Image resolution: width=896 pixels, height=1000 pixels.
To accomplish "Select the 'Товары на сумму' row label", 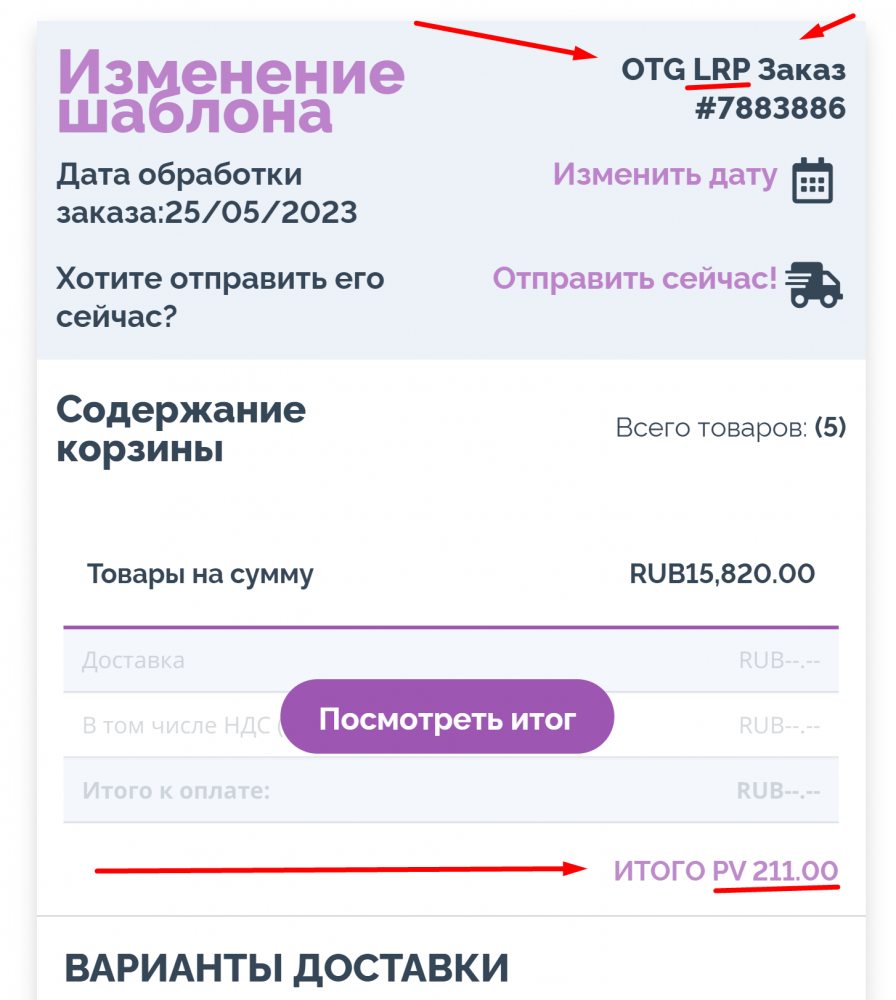I will tap(200, 574).
